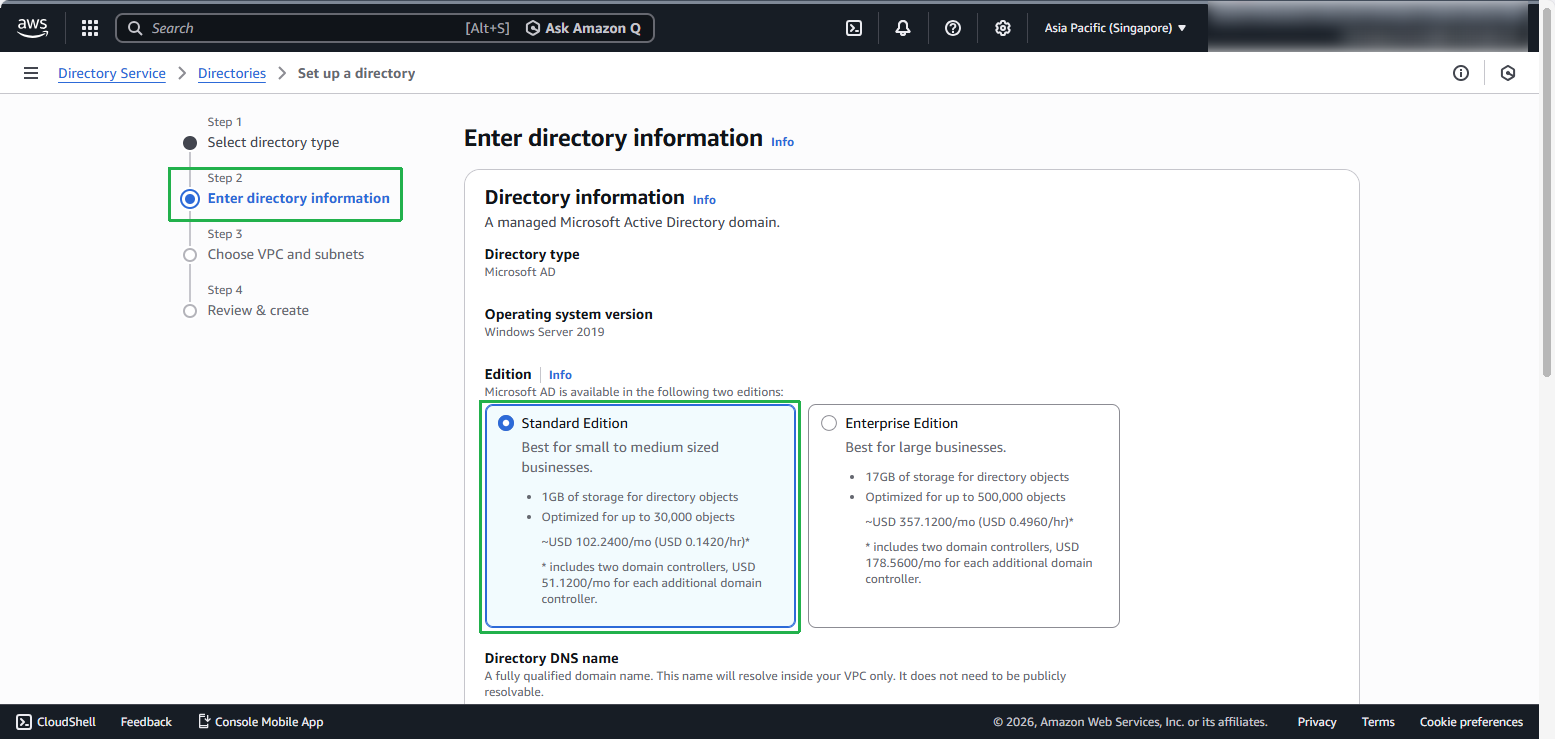This screenshot has width=1555, height=739.
Task: Click the search input field
Action: click(x=300, y=28)
